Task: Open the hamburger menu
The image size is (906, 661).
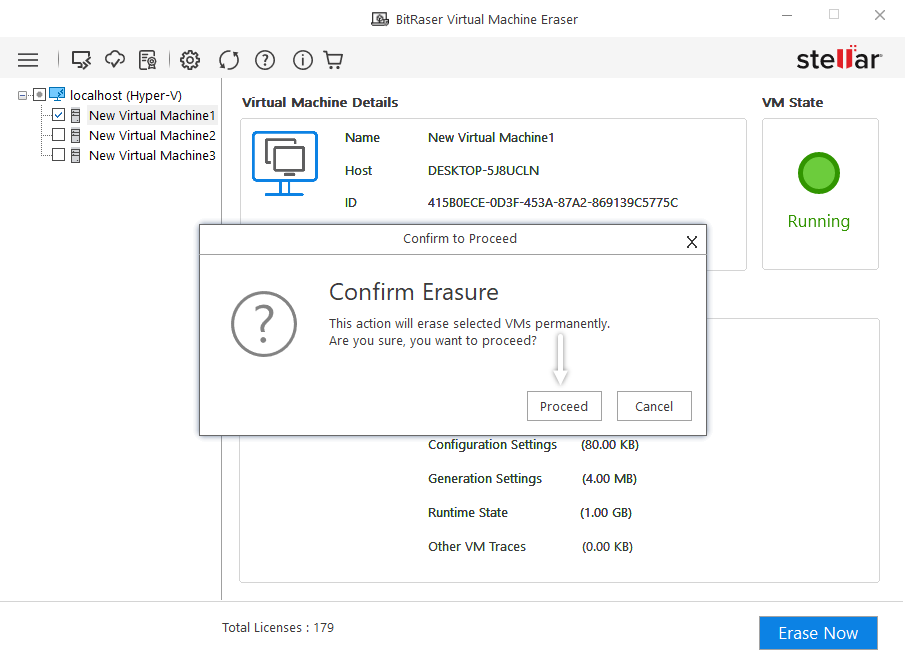Action: (28, 60)
